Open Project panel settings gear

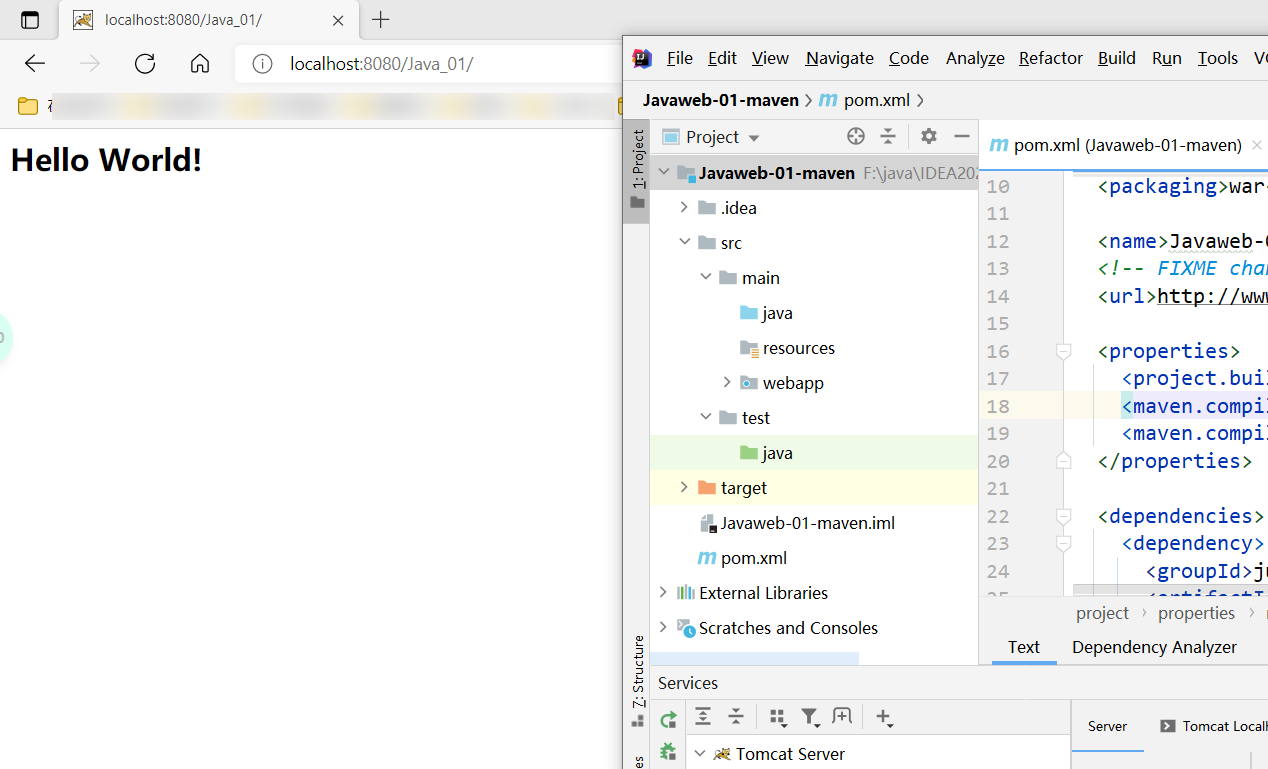pos(928,137)
